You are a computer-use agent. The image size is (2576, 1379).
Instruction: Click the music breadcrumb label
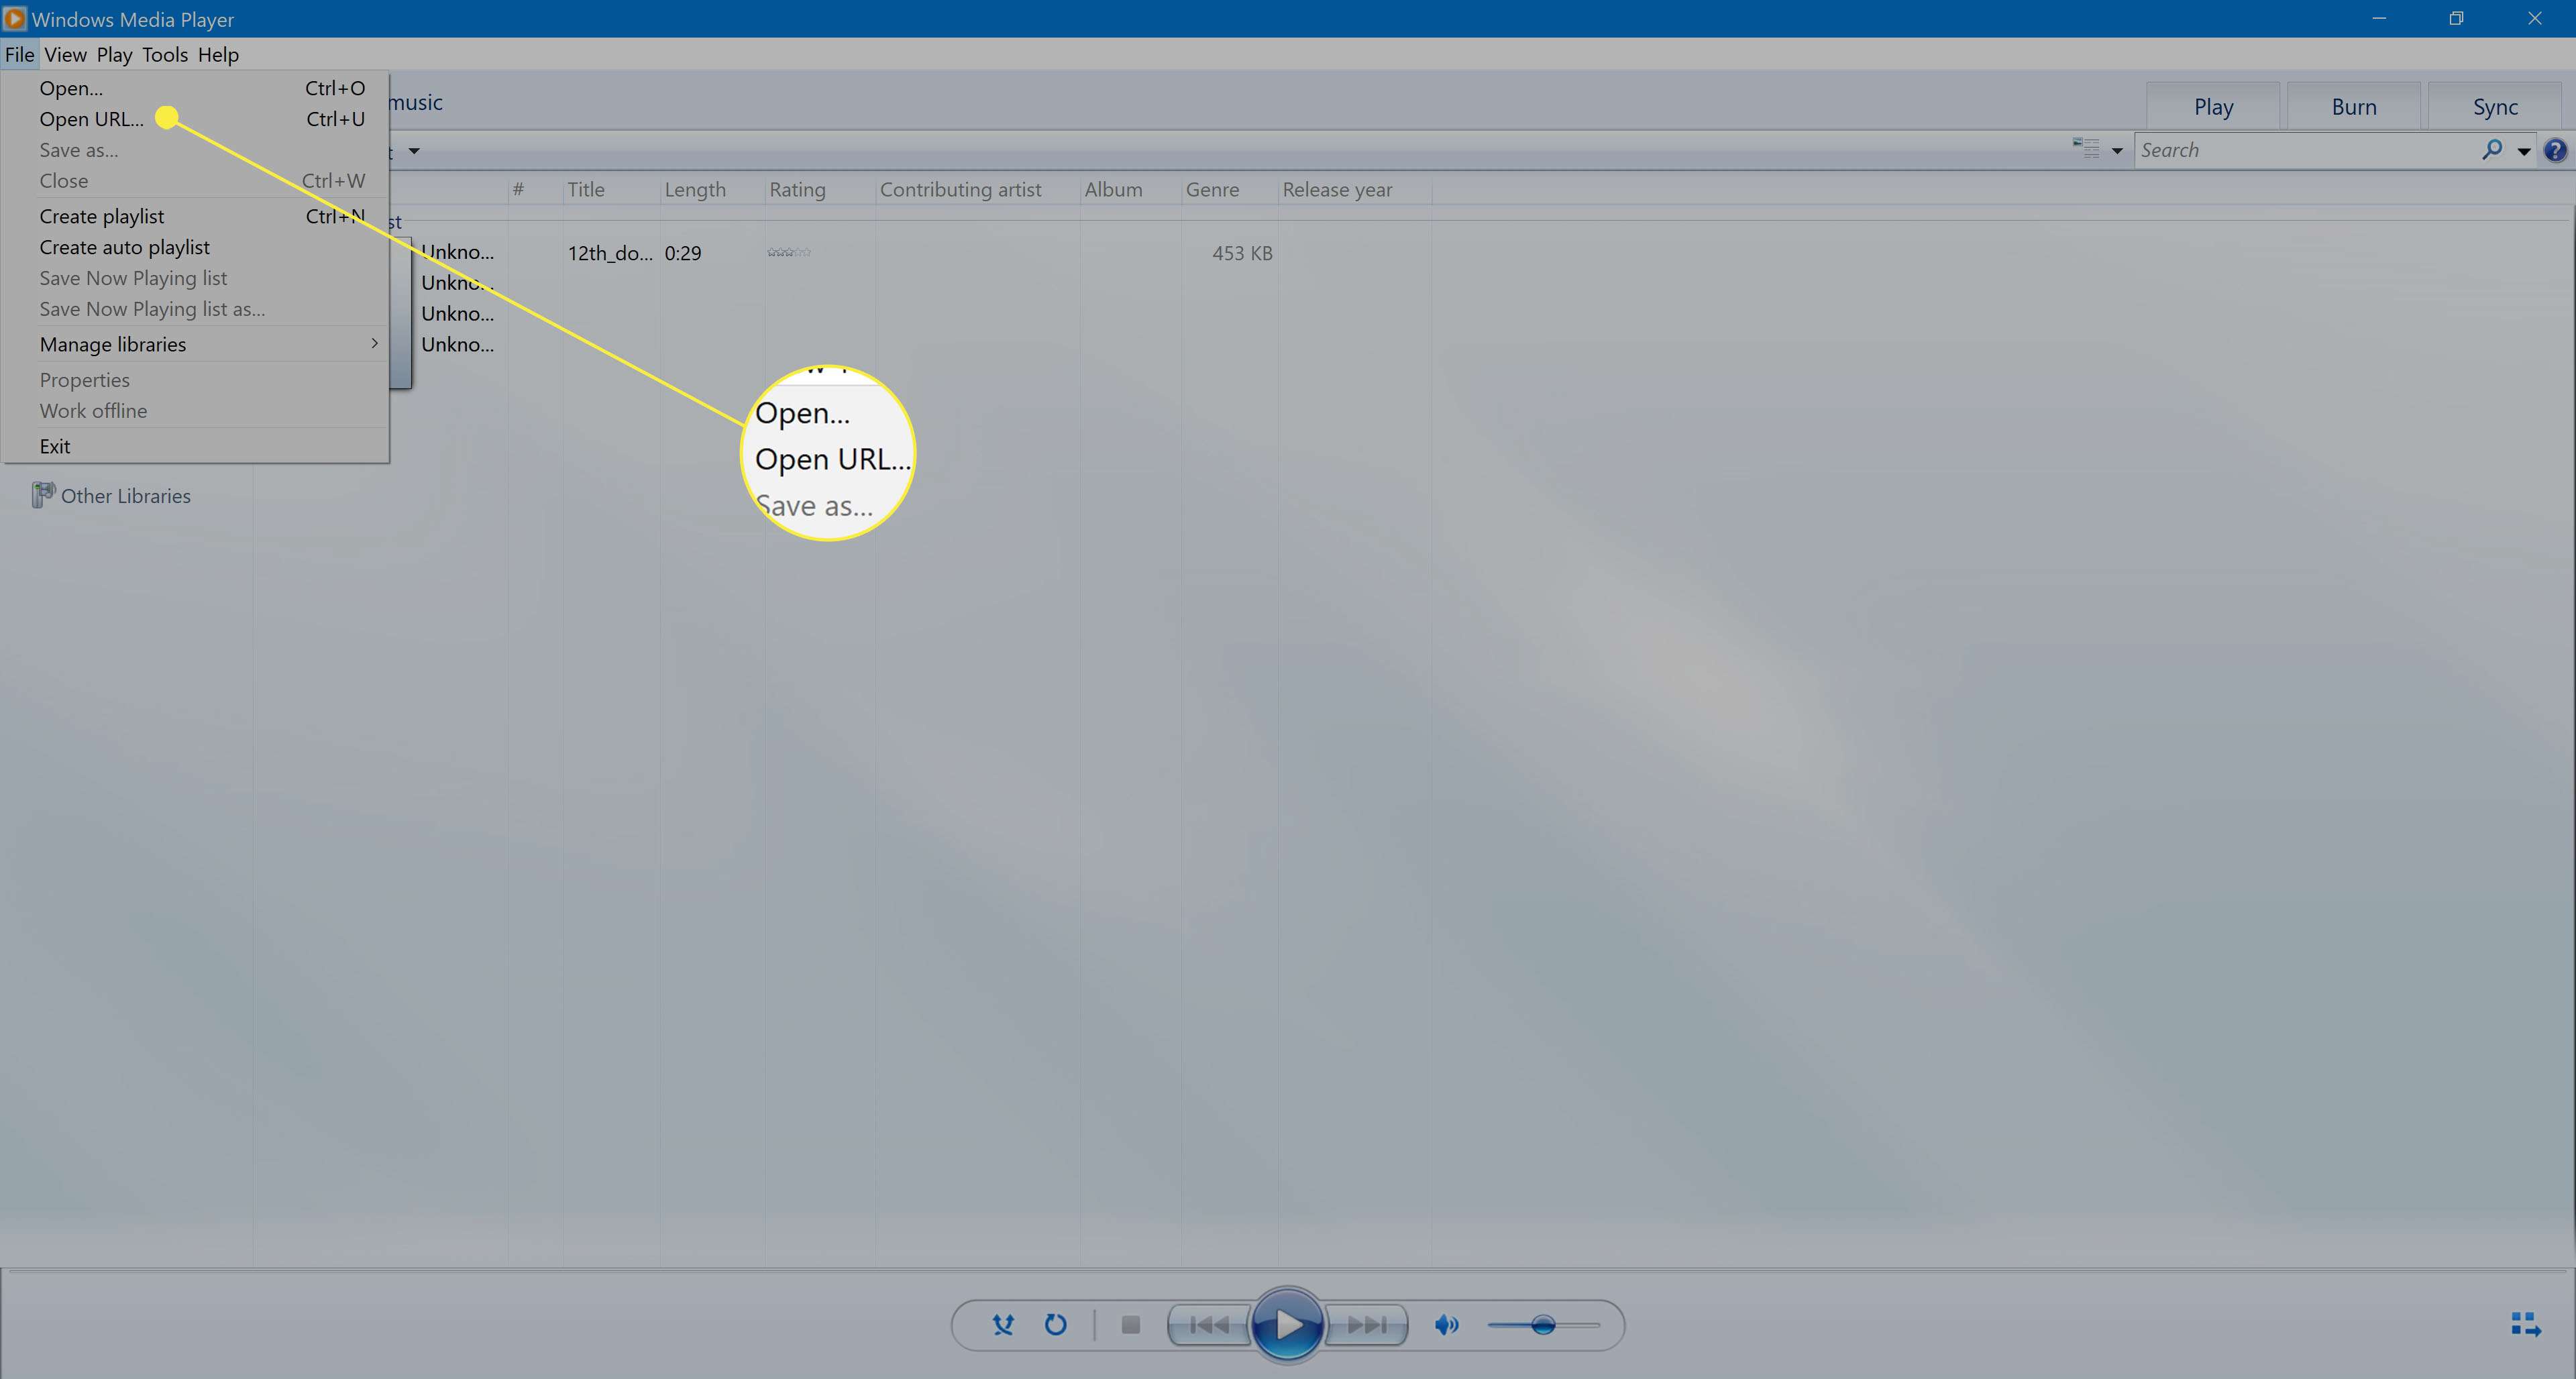pyautogui.click(x=415, y=102)
